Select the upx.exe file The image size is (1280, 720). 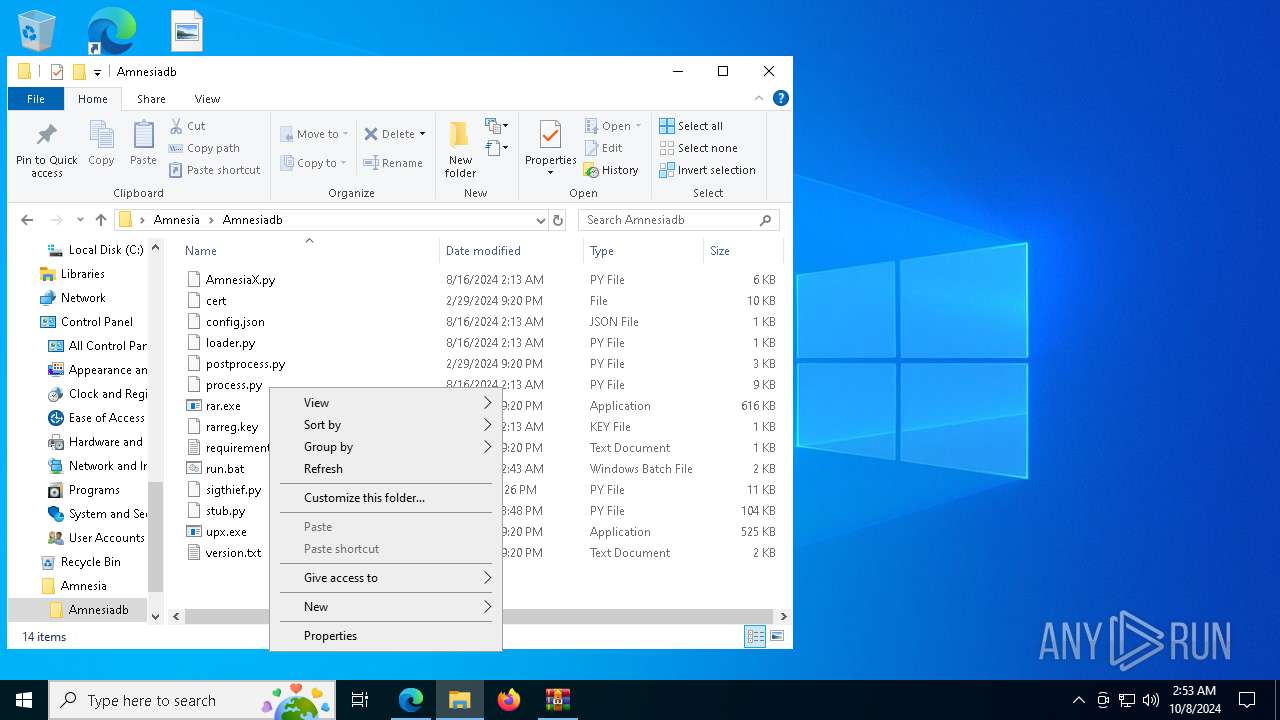coord(226,532)
